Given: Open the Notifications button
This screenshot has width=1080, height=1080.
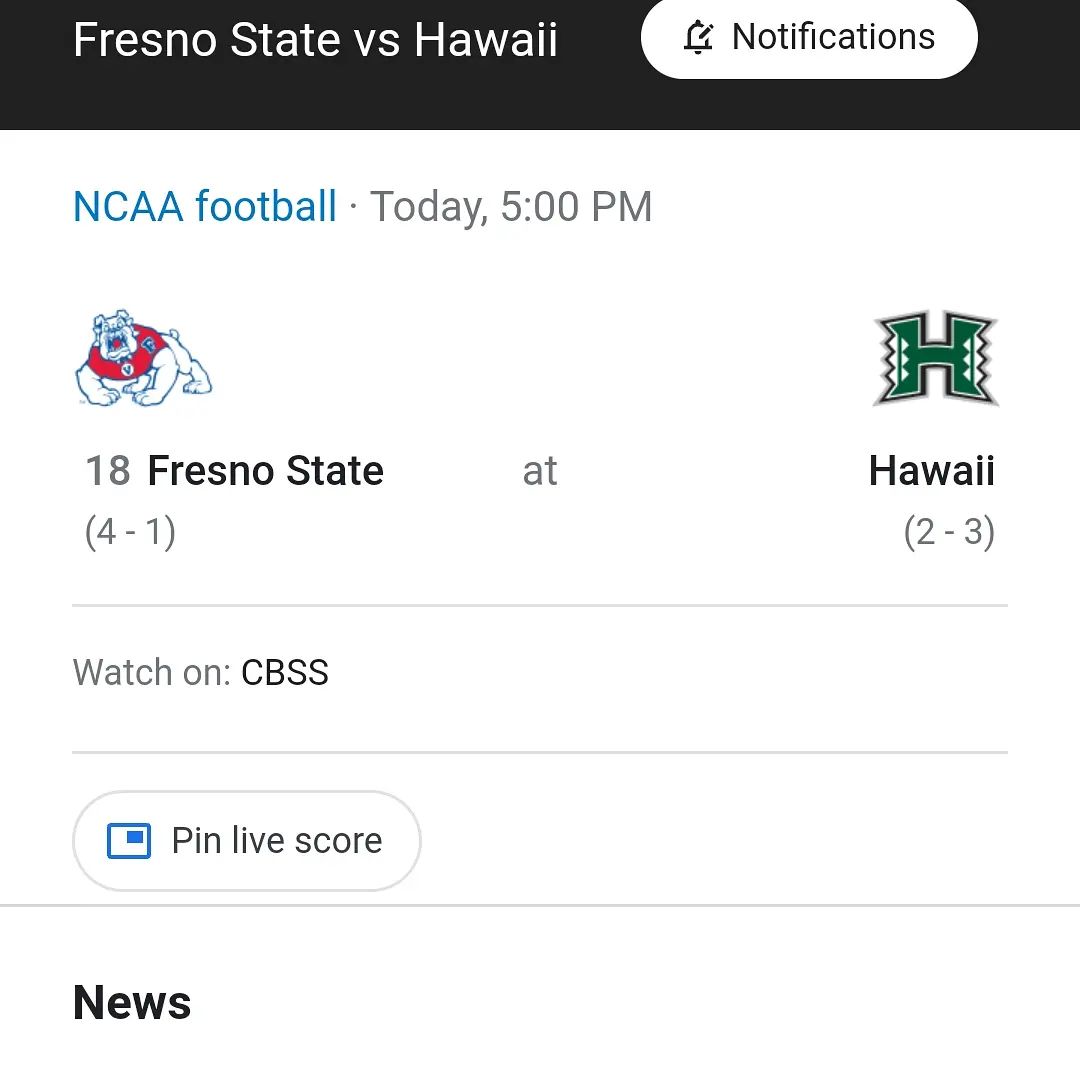Looking at the screenshot, I should coord(809,37).
